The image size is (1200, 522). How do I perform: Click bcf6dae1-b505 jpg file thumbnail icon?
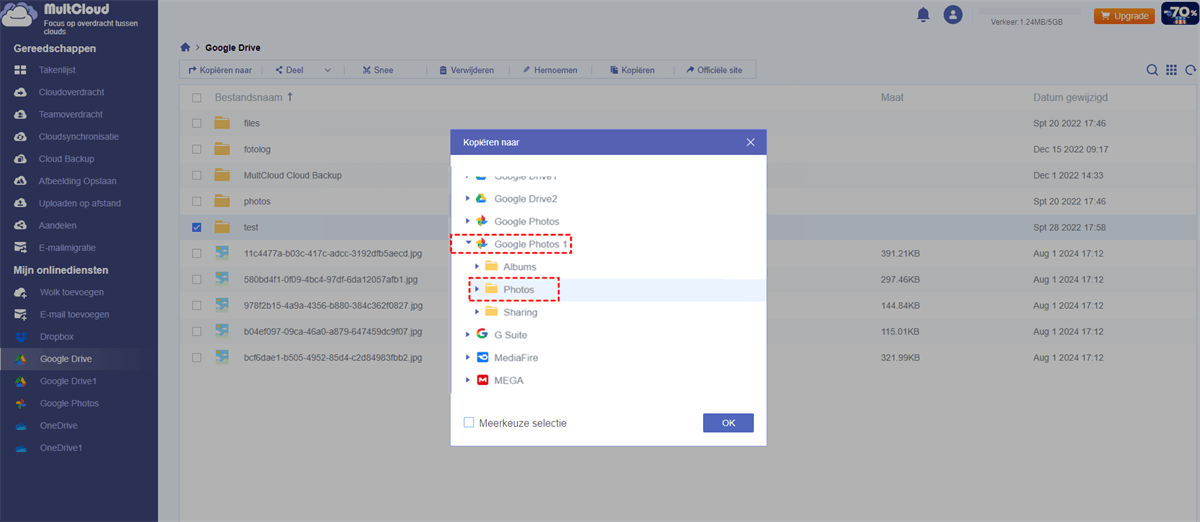pyautogui.click(x=222, y=357)
